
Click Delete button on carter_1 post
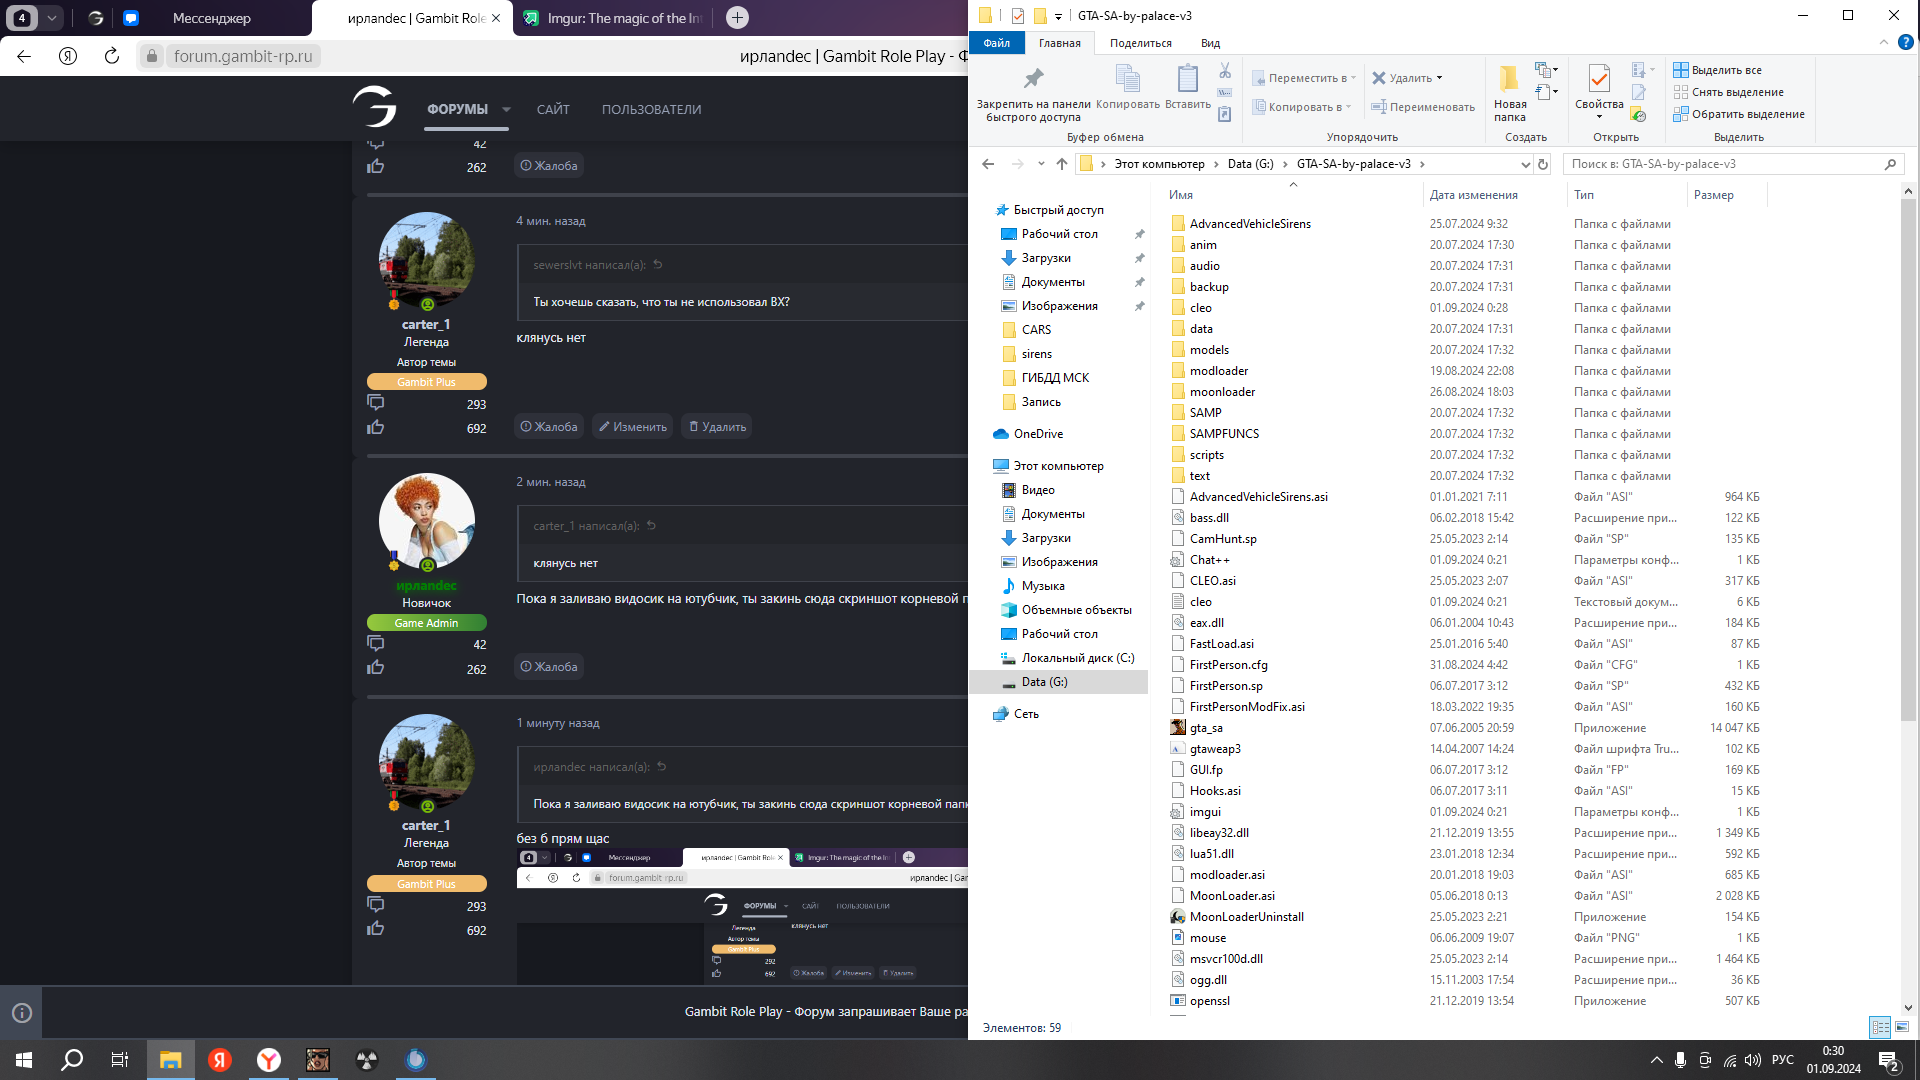point(718,427)
